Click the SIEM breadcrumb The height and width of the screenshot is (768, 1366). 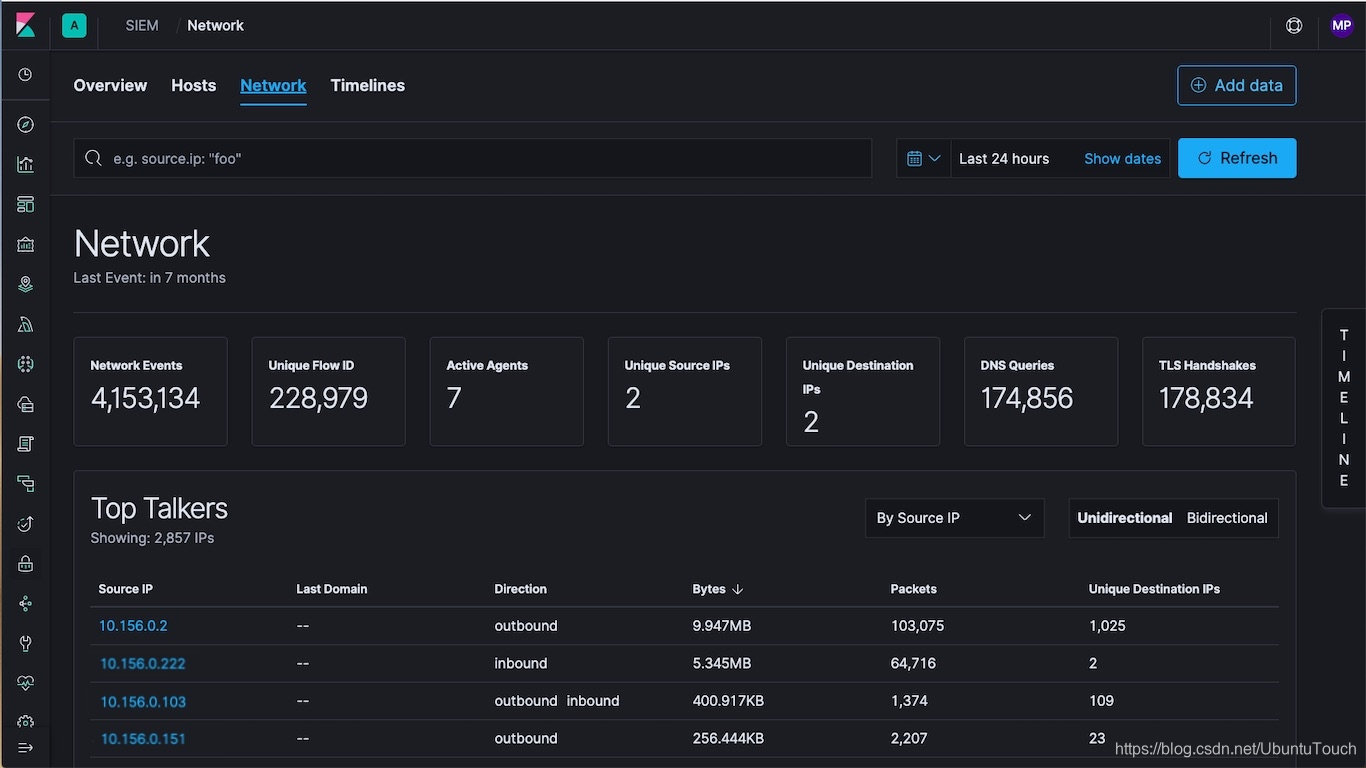pos(142,26)
